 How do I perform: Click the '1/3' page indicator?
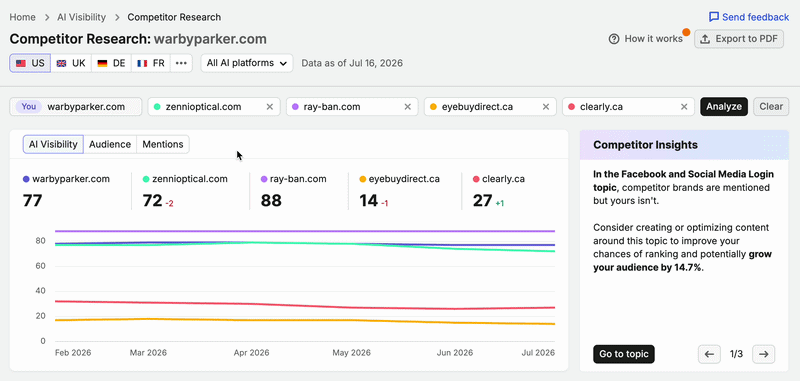click(x=736, y=354)
